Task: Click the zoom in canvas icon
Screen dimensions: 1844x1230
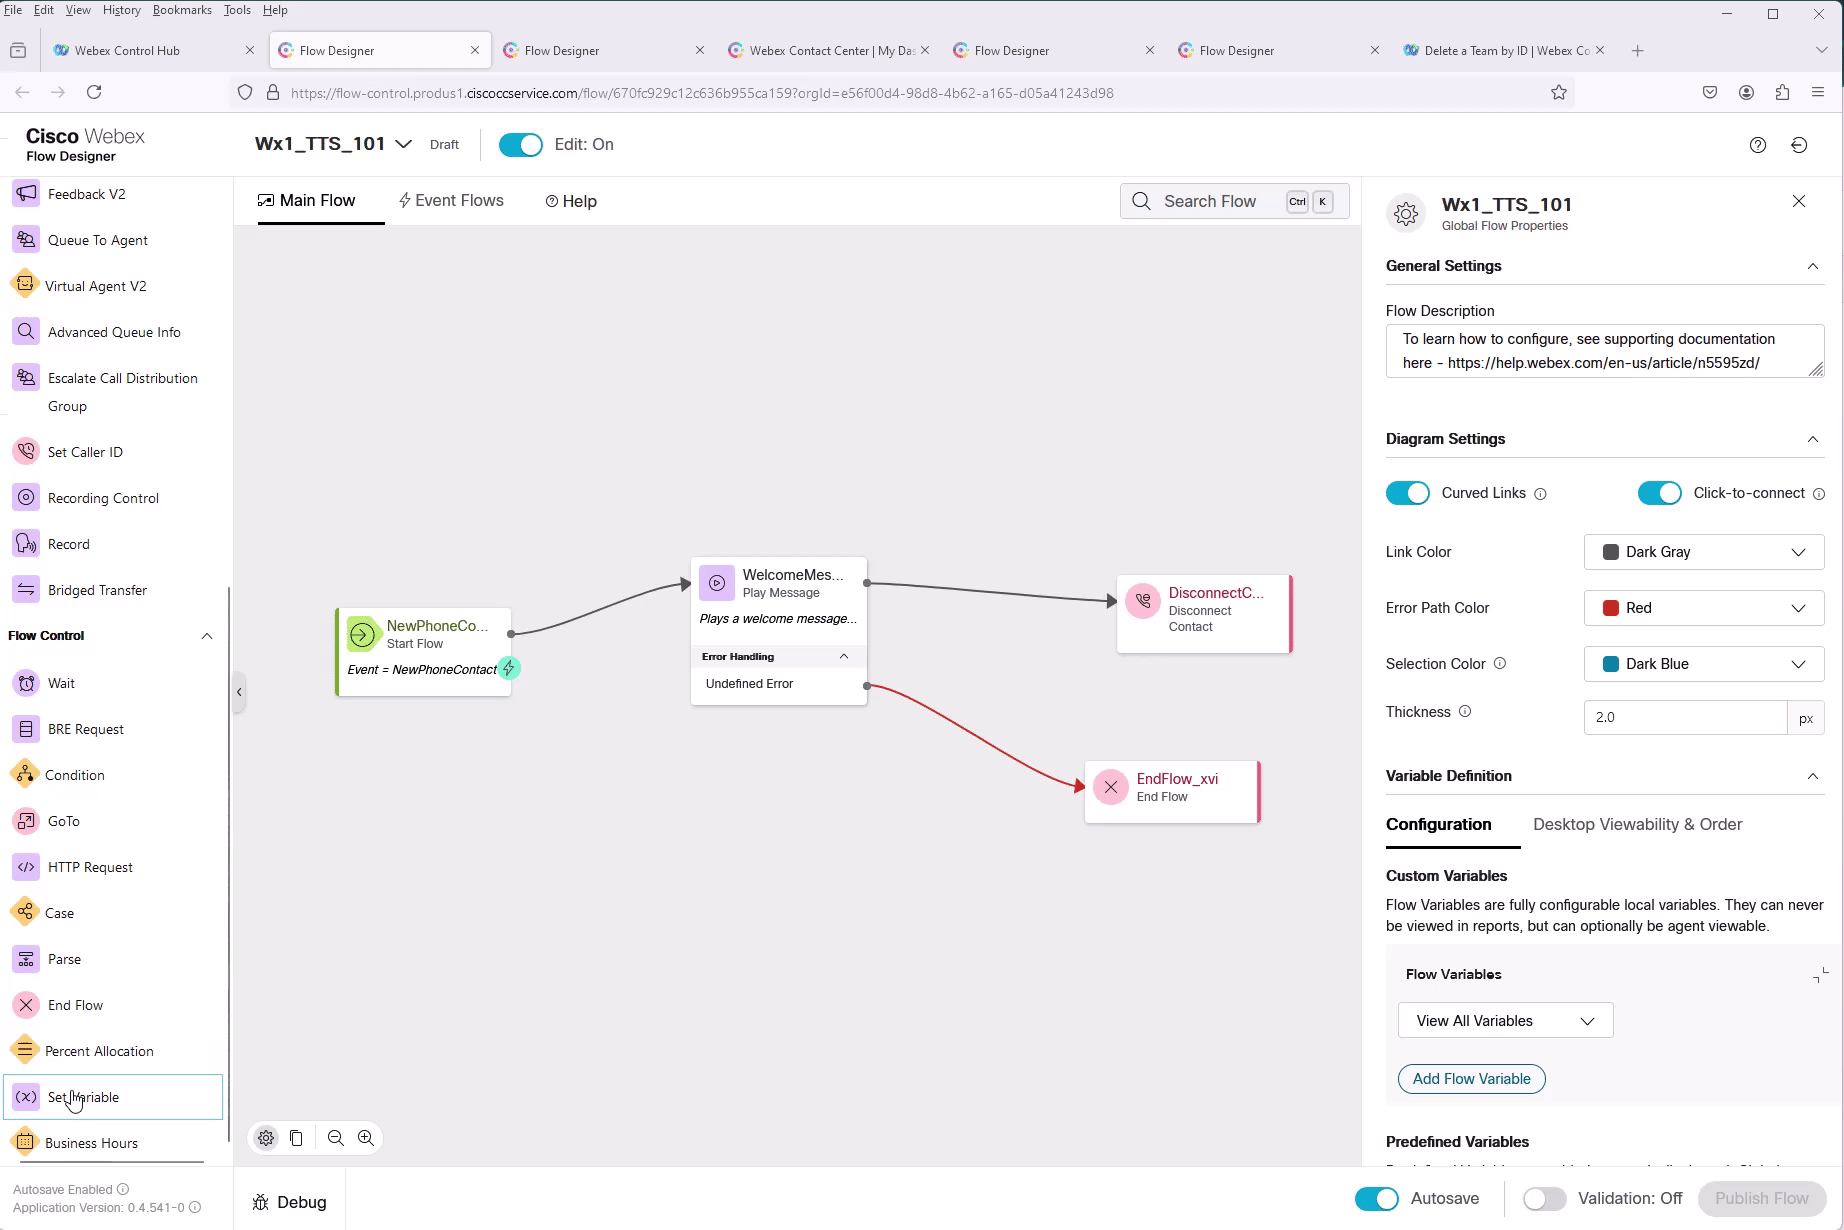Action: [x=366, y=1138]
